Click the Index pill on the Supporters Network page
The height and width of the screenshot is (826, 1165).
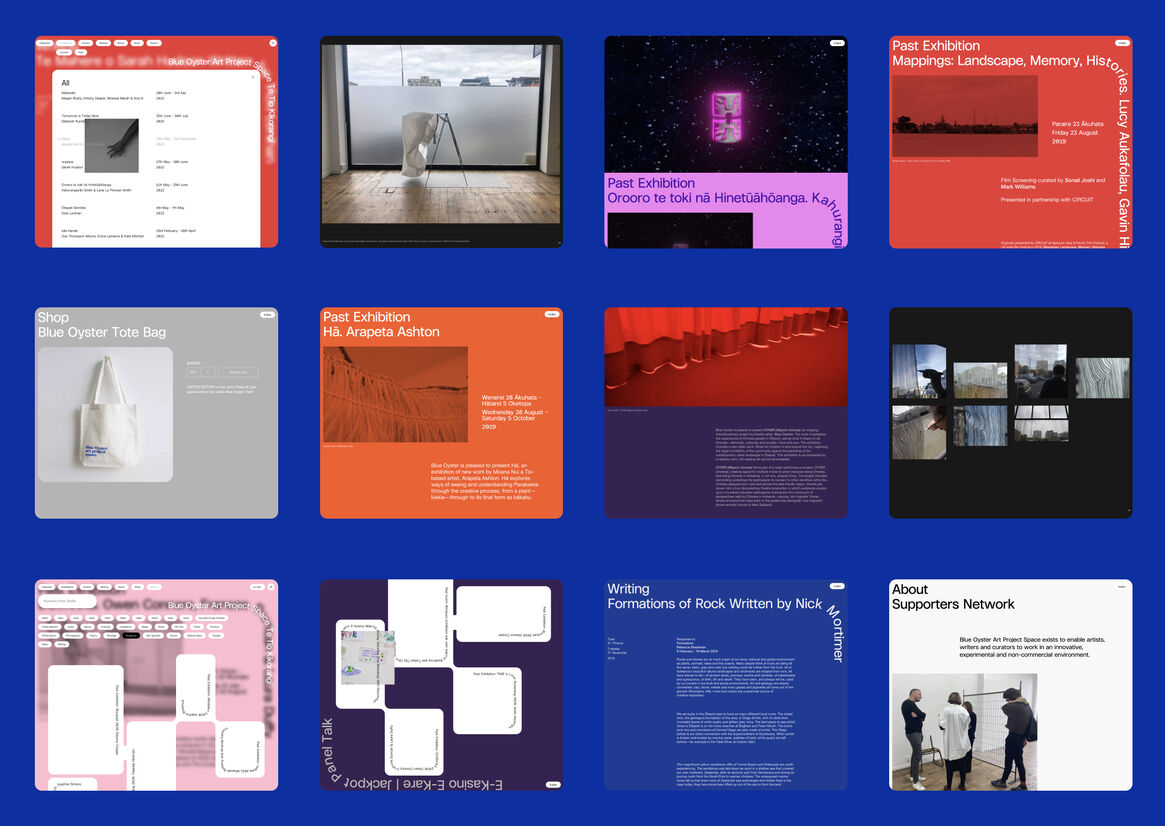(1122, 587)
